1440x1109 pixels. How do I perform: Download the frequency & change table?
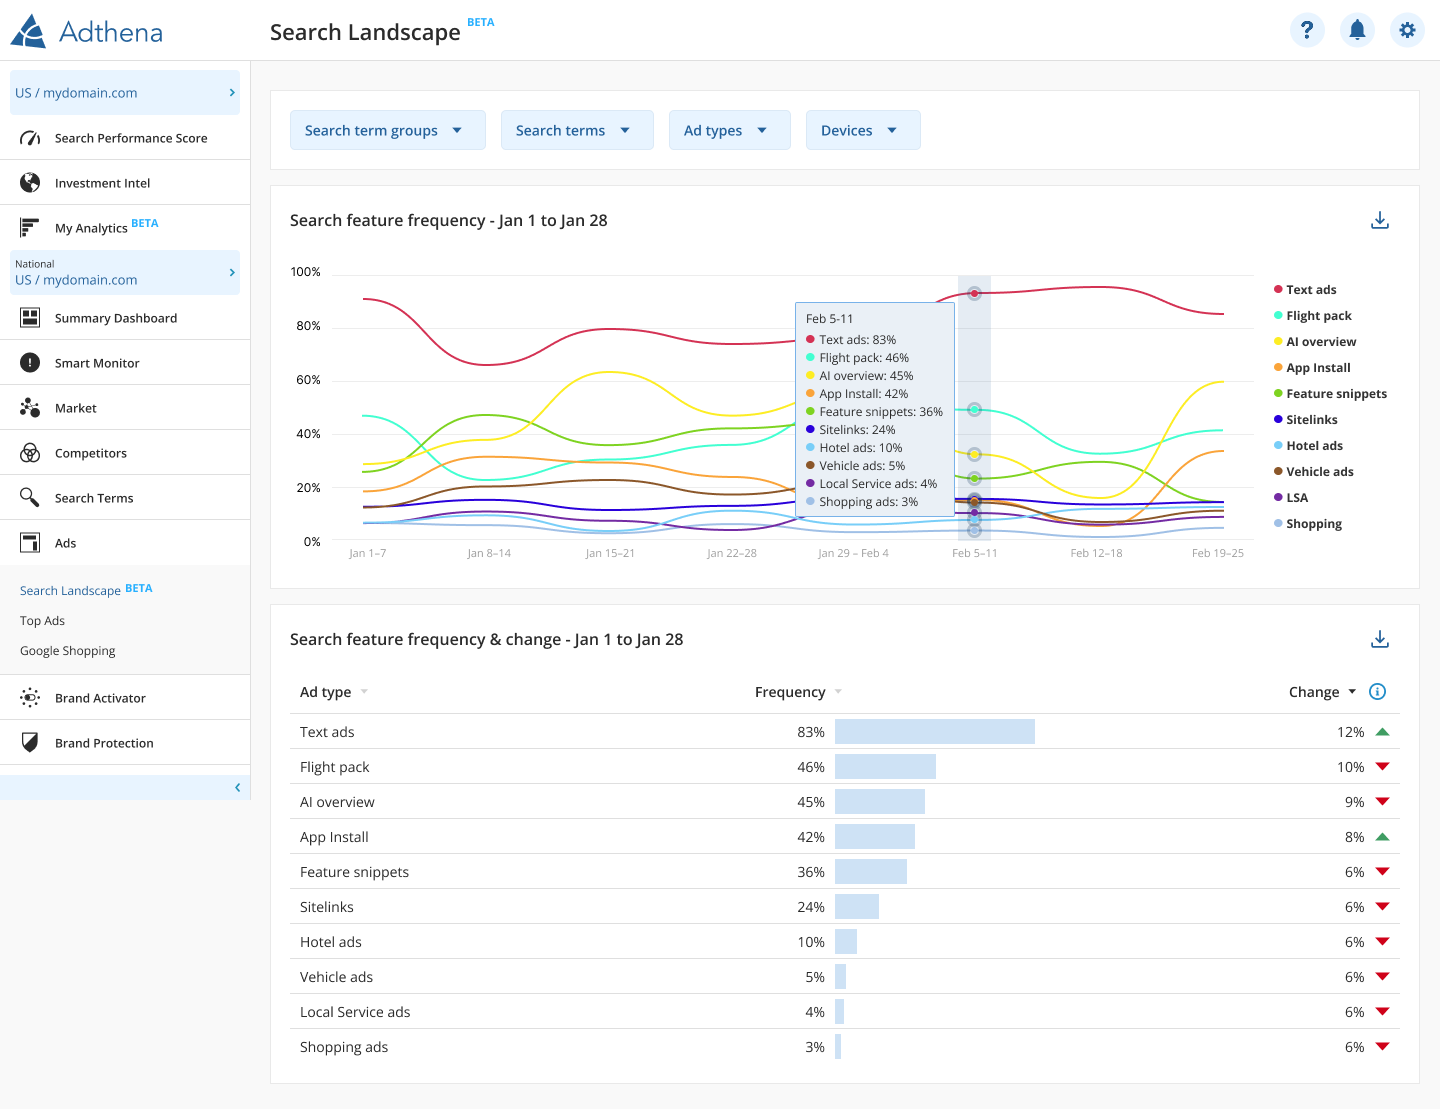tap(1379, 639)
